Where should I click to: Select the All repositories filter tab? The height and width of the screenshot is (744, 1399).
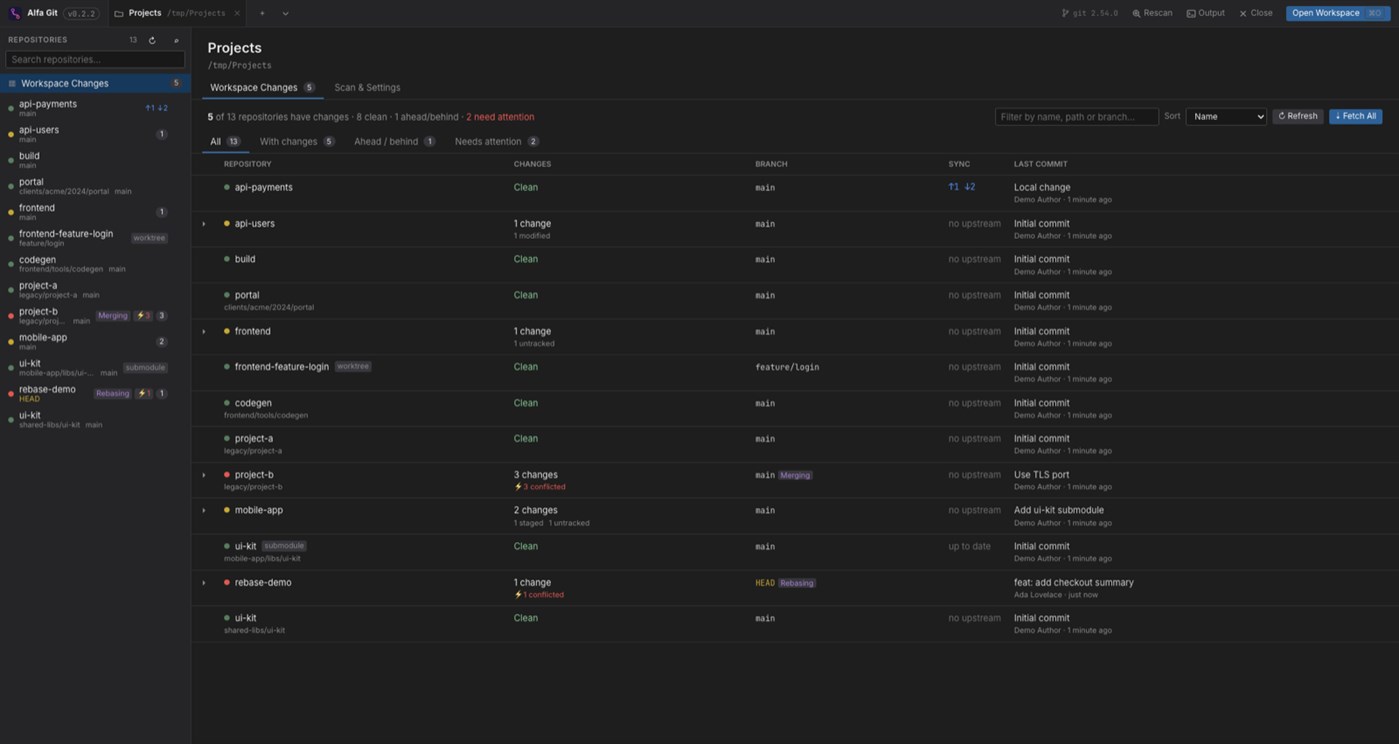(225, 142)
